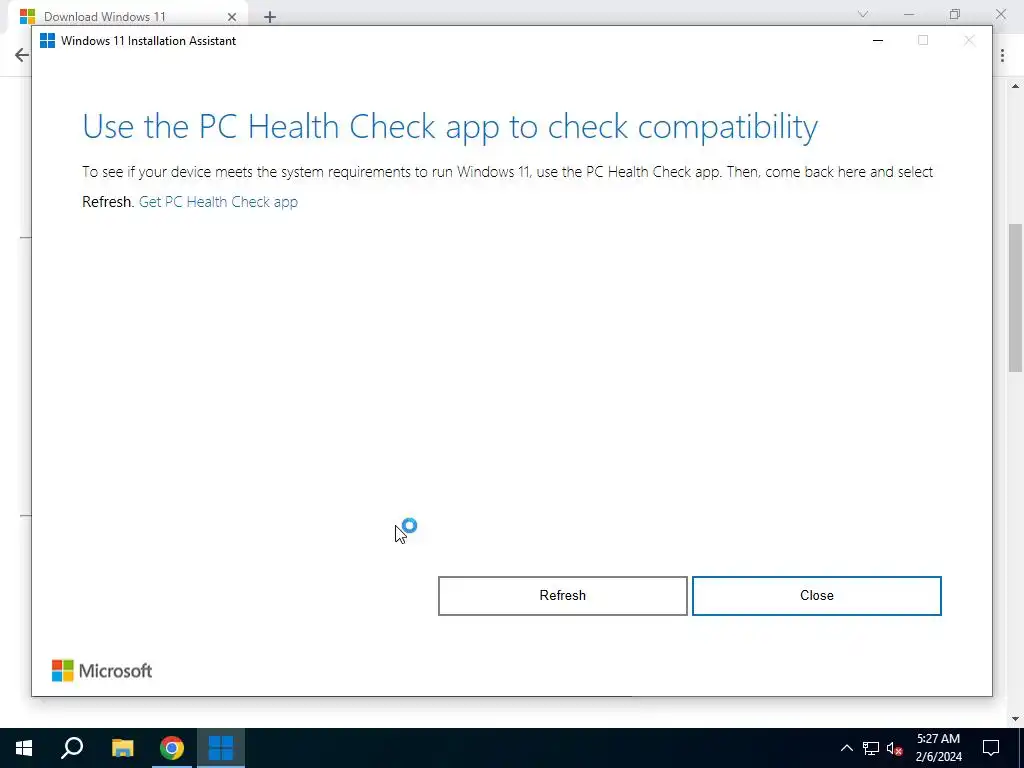Open the Get PC Health Check app link
This screenshot has height=768, width=1024.
218,202
